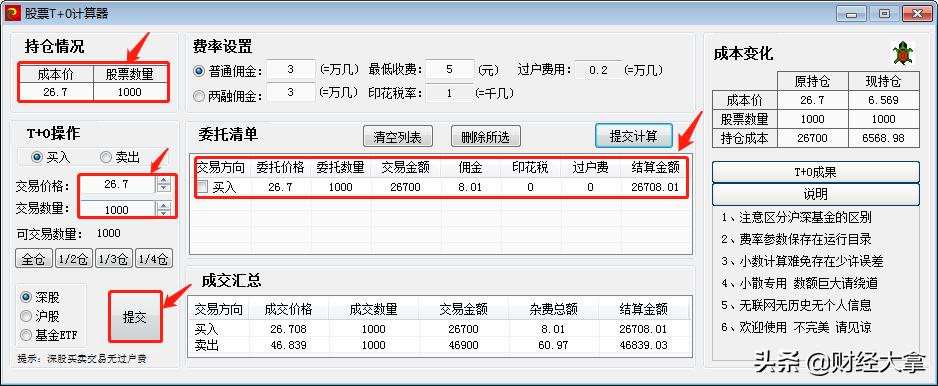Decrease 交易价格 with down arrow
The height and width of the screenshot is (386, 938).
(163, 188)
